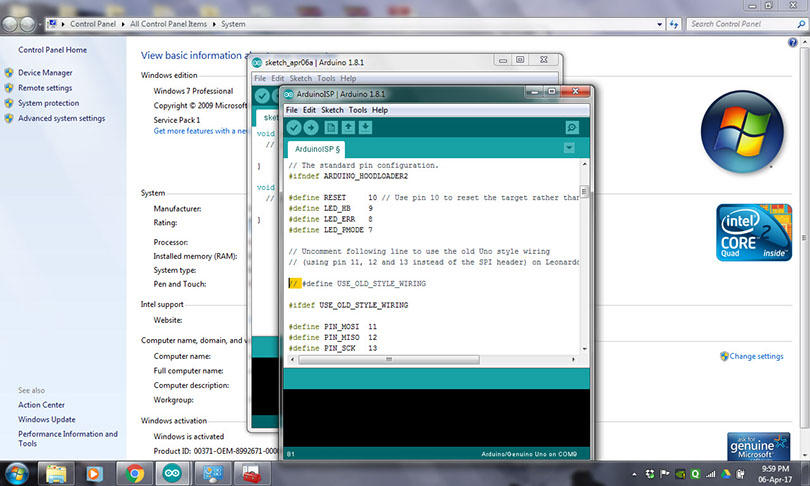
Task: Click the '#define PIN_MOSI 11' line
Action: (x=333, y=327)
